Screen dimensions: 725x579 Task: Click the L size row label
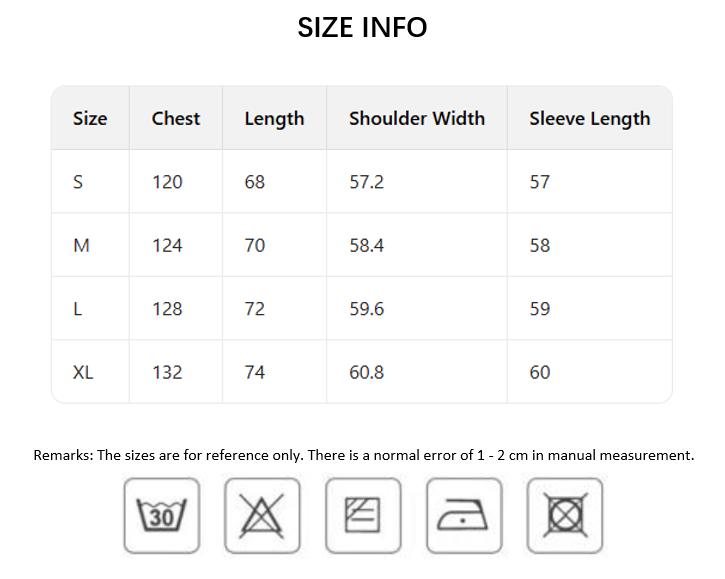tap(78, 308)
